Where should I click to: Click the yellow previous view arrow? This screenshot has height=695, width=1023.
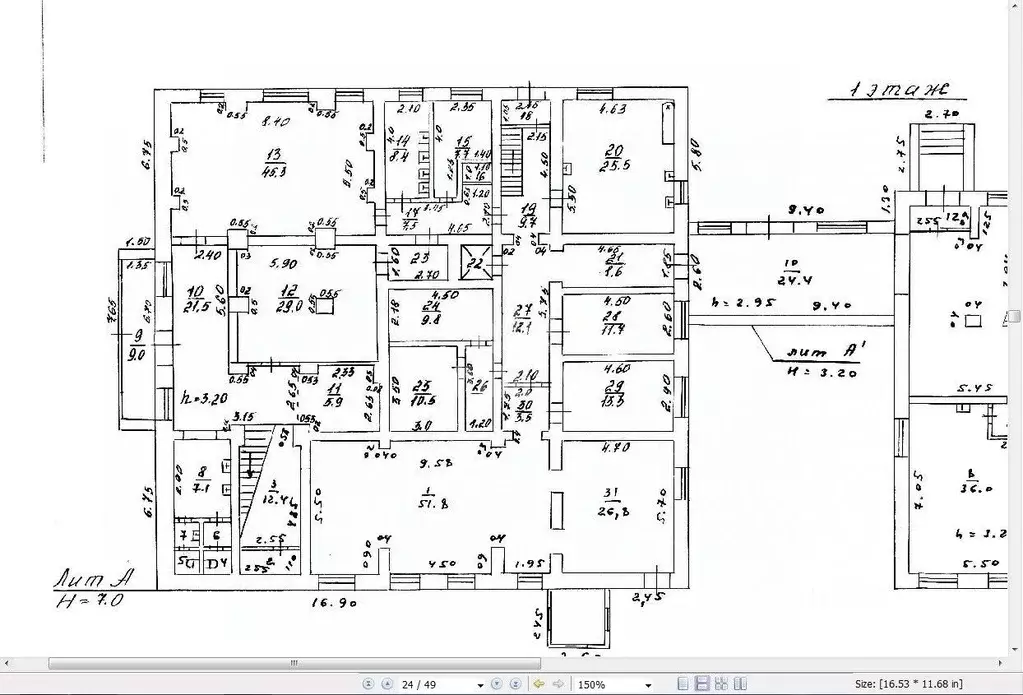tap(538, 684)
